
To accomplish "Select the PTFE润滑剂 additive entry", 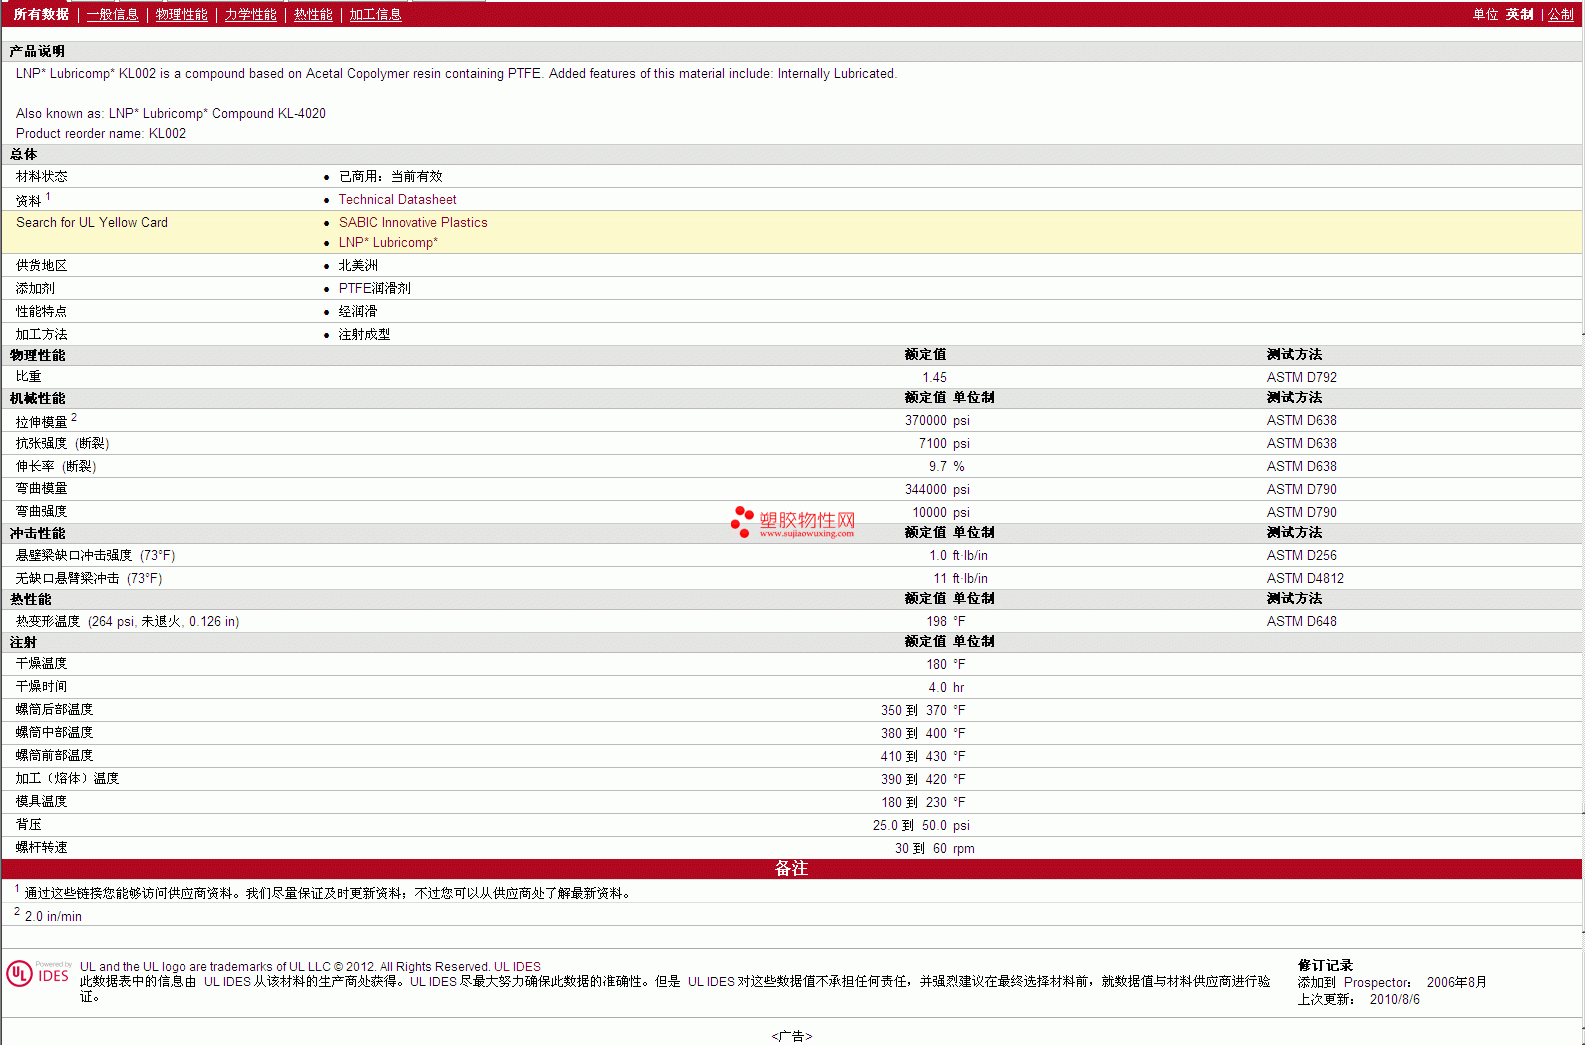I will pos(374,288).
